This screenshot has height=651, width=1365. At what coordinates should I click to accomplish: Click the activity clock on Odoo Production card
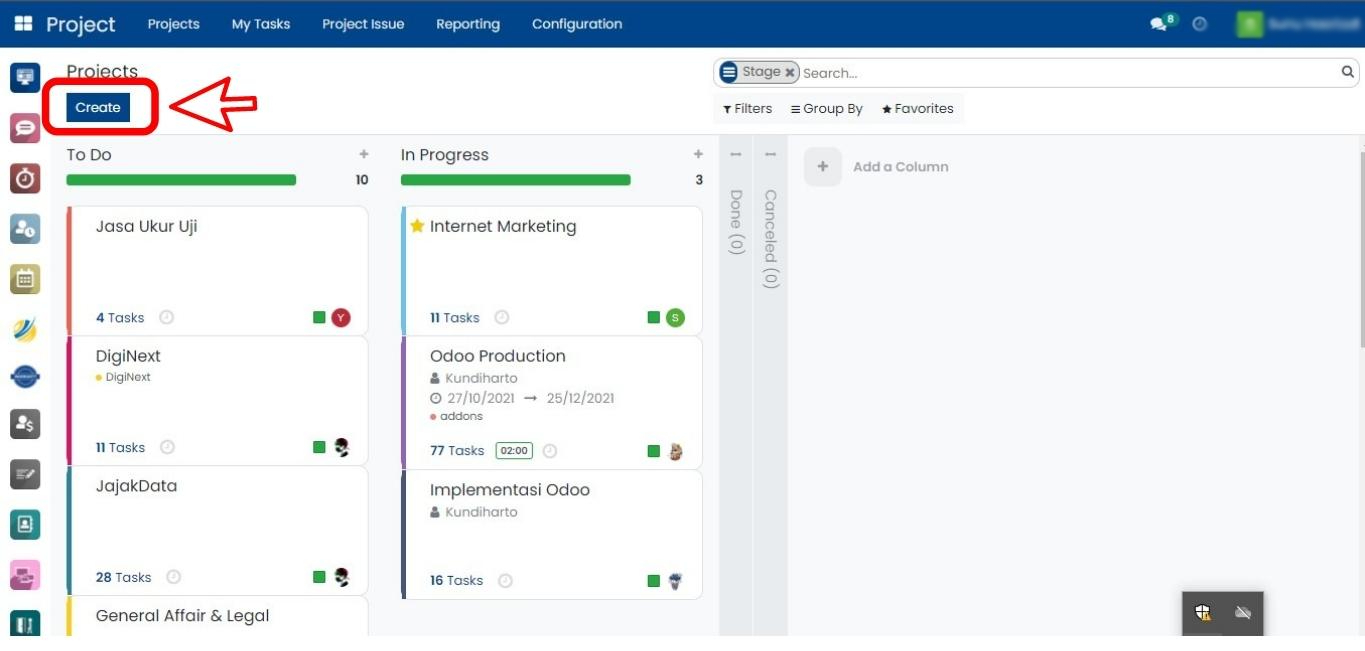(x=550, y=451)
